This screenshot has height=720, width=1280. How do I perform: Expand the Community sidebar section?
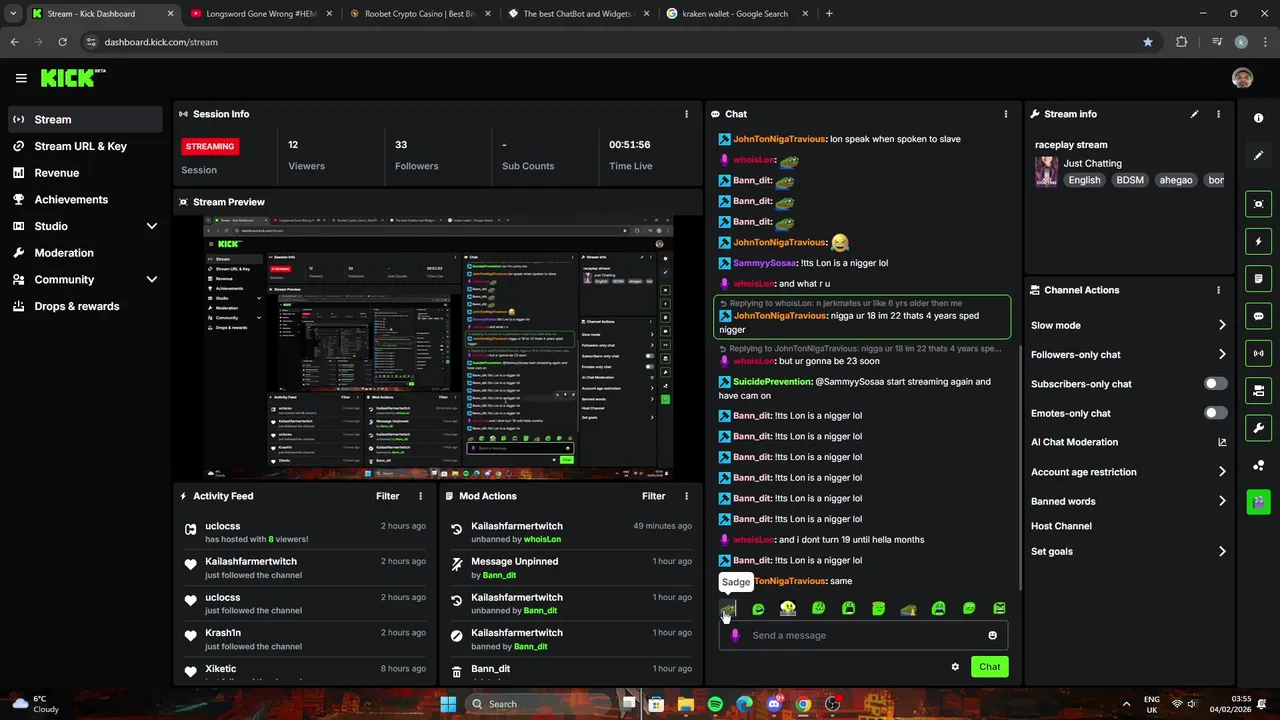tap(152, 280)
